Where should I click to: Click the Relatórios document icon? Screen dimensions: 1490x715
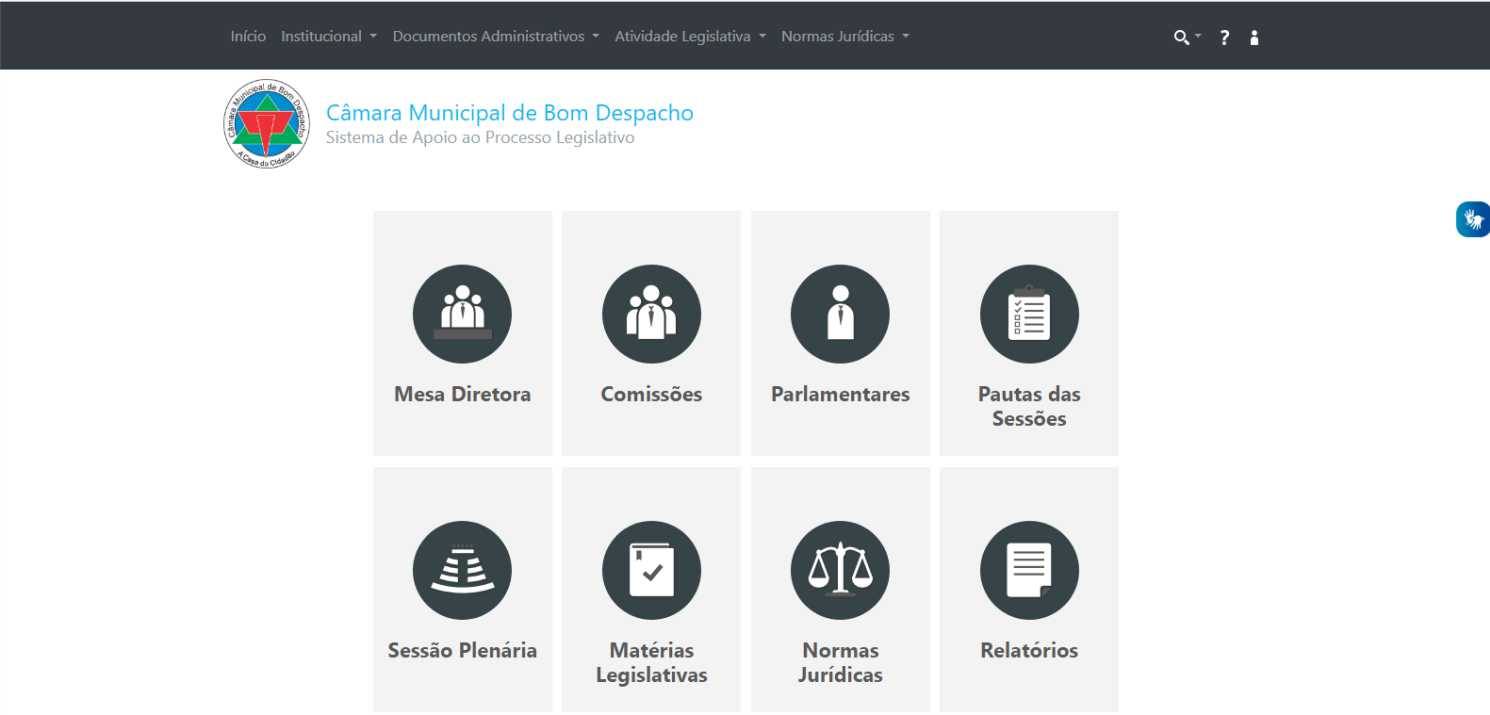coord(1029,570)
